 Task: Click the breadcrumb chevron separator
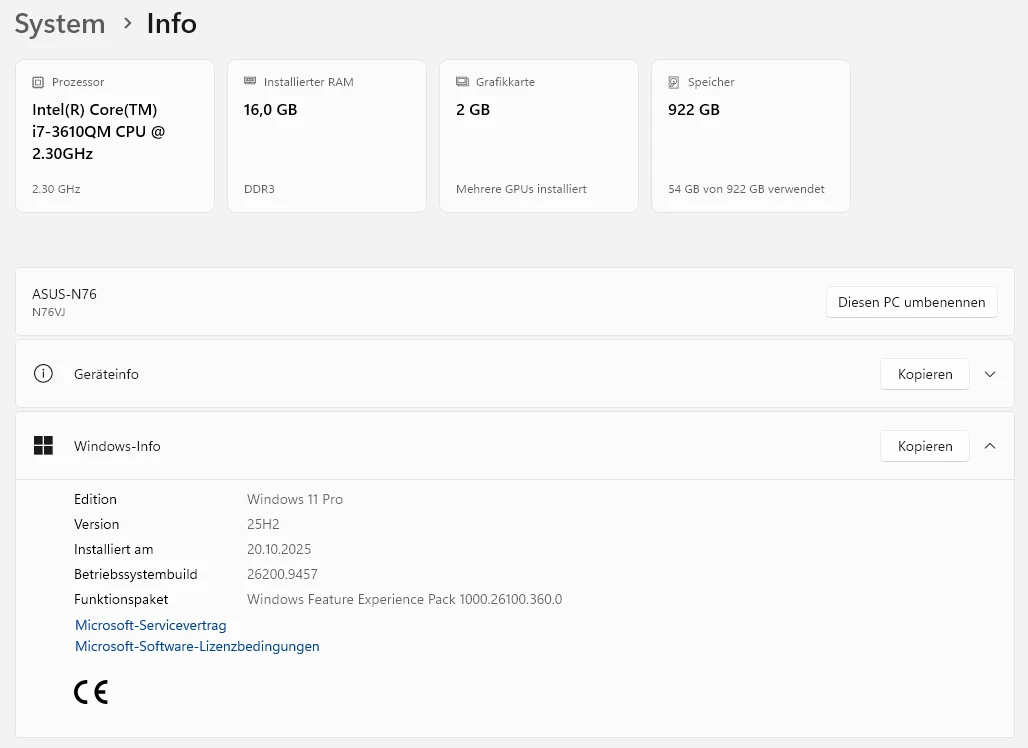(128, 24)
